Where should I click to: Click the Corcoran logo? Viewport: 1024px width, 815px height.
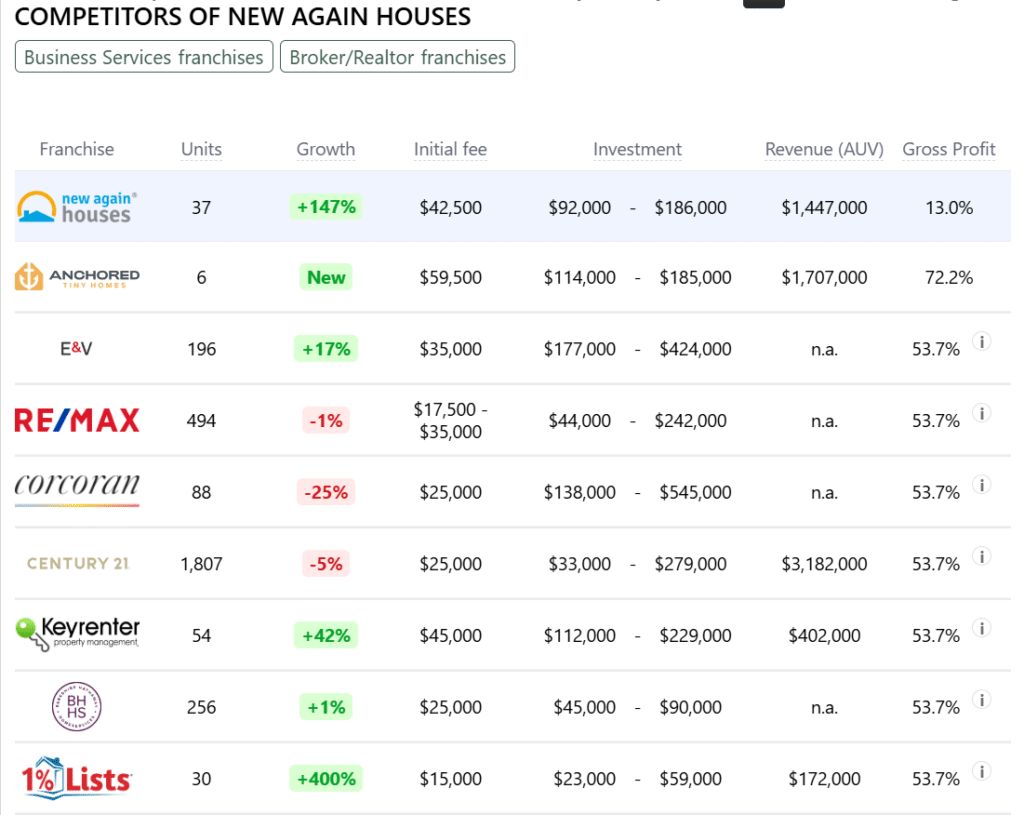tap(77, 489)
